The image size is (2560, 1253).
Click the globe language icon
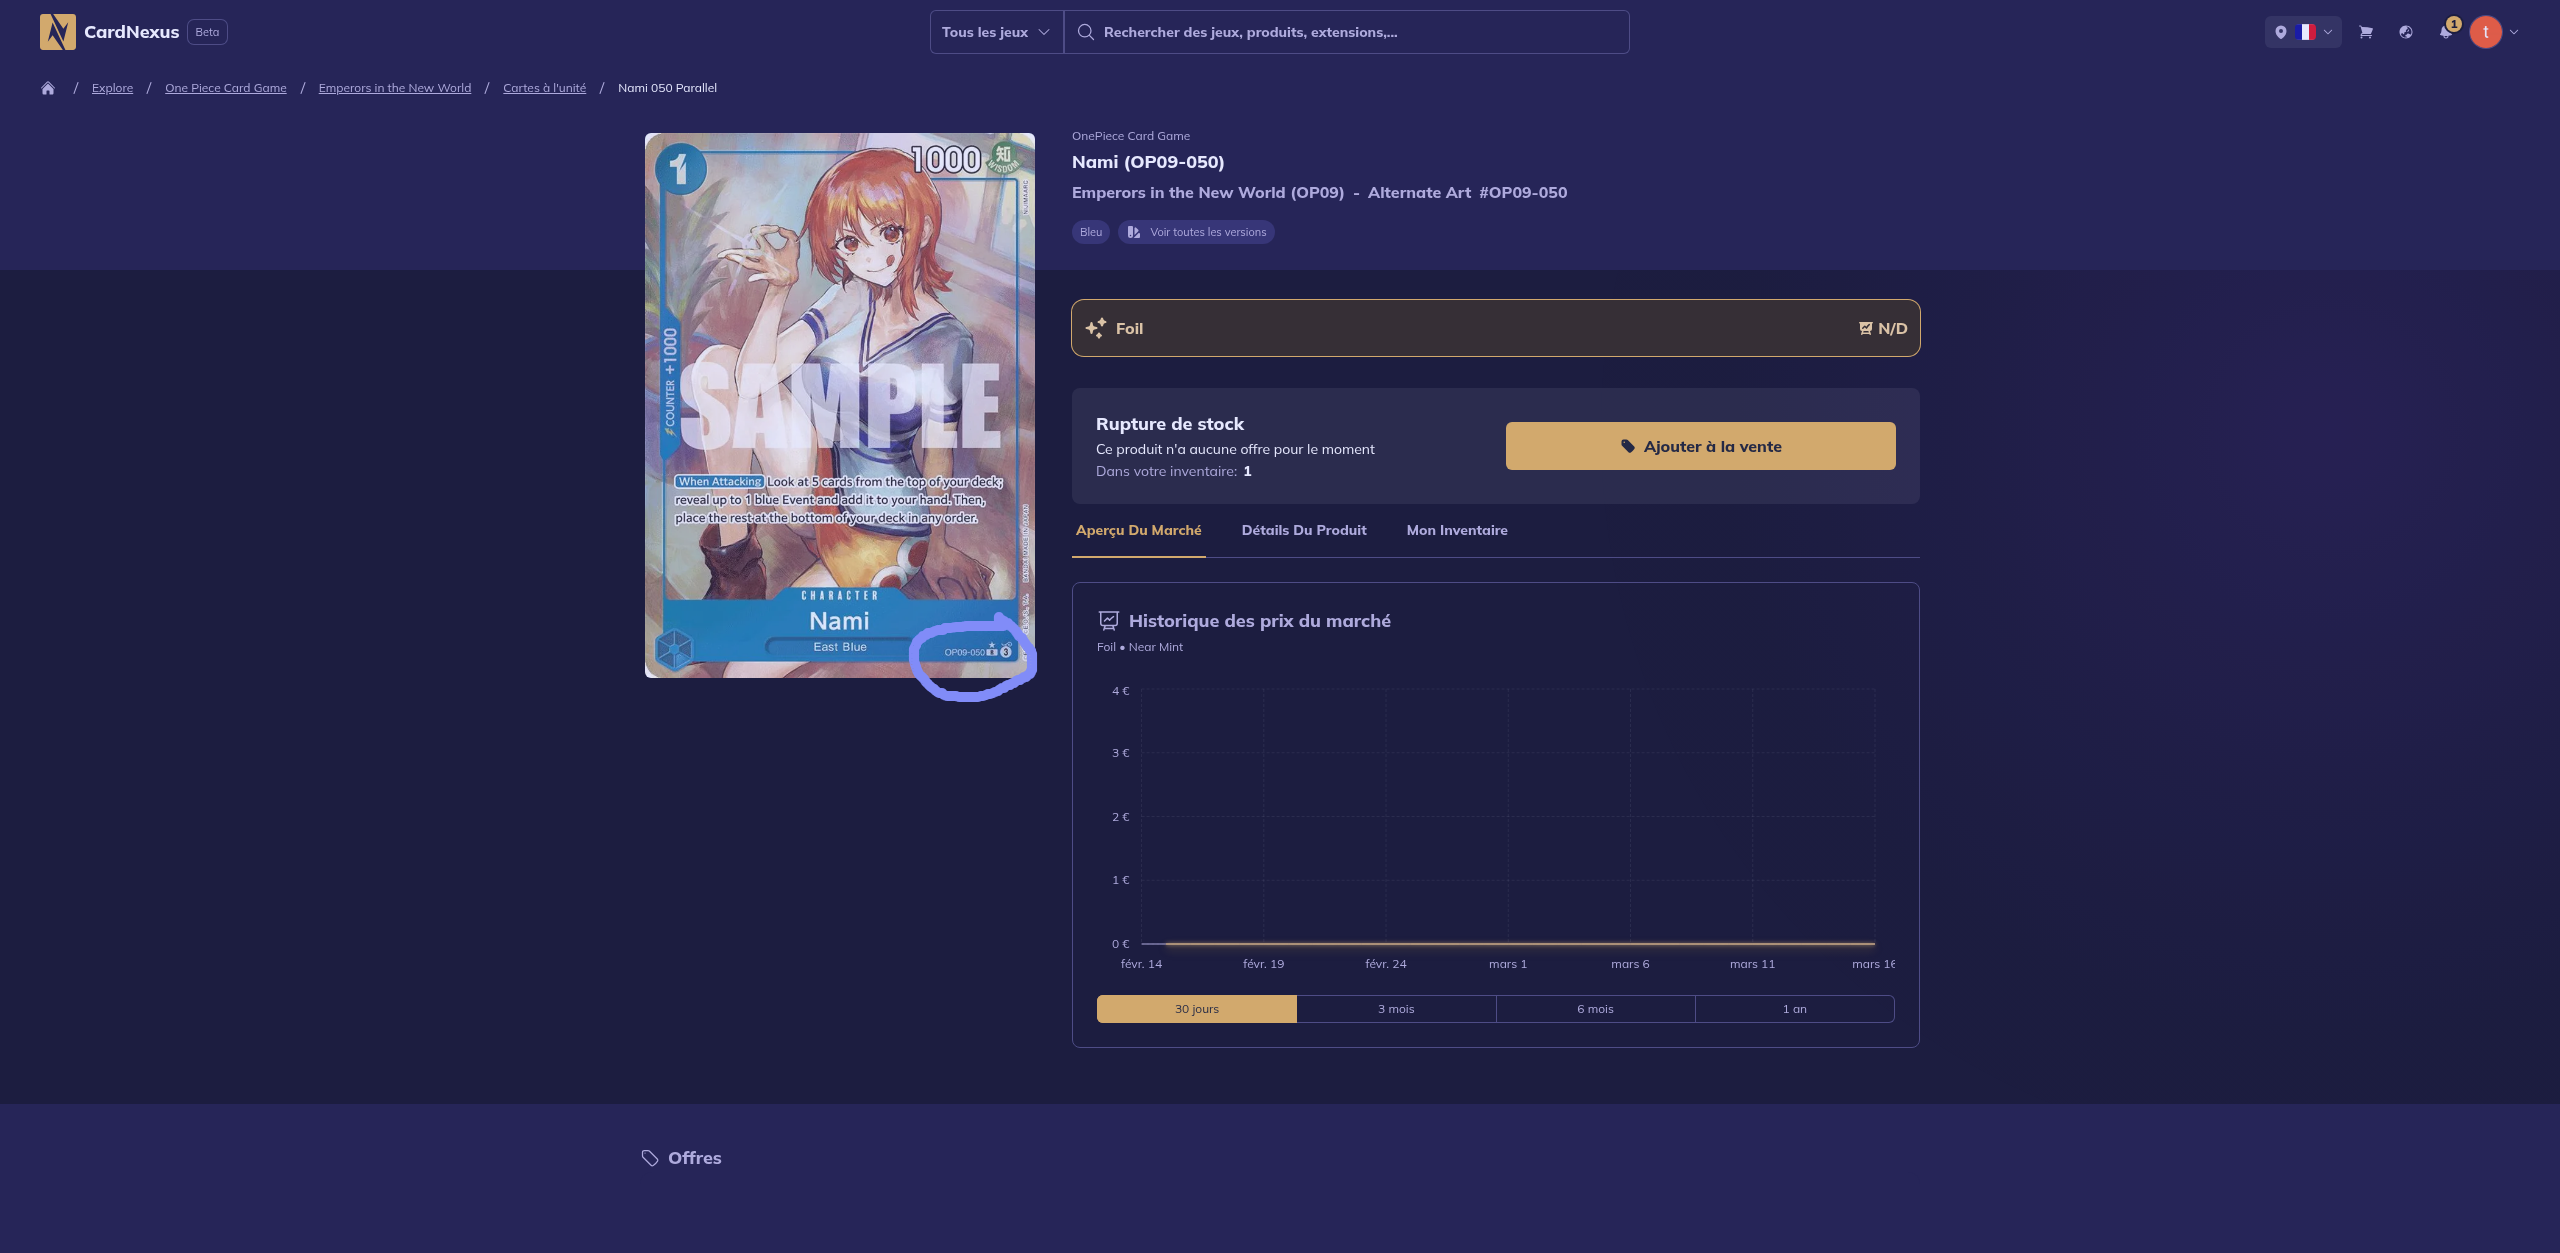click(2405, 32)
